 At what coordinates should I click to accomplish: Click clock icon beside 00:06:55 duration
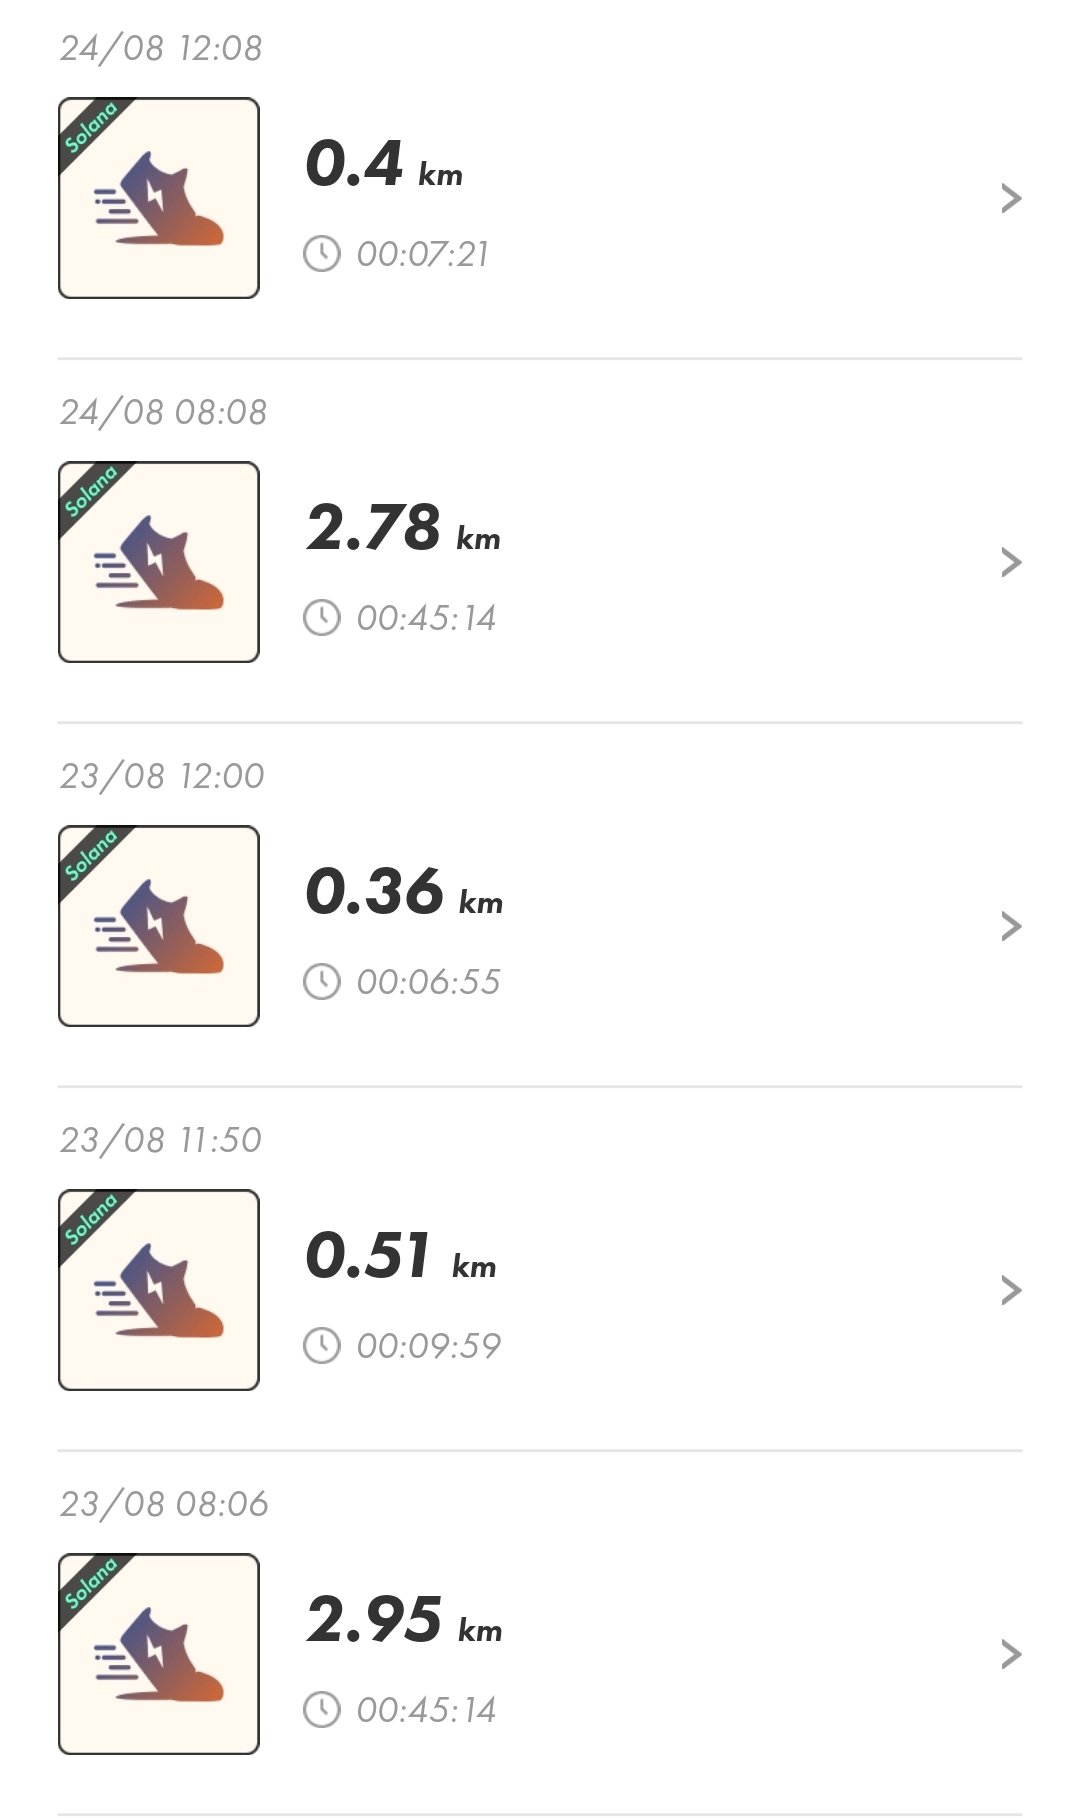322,982
